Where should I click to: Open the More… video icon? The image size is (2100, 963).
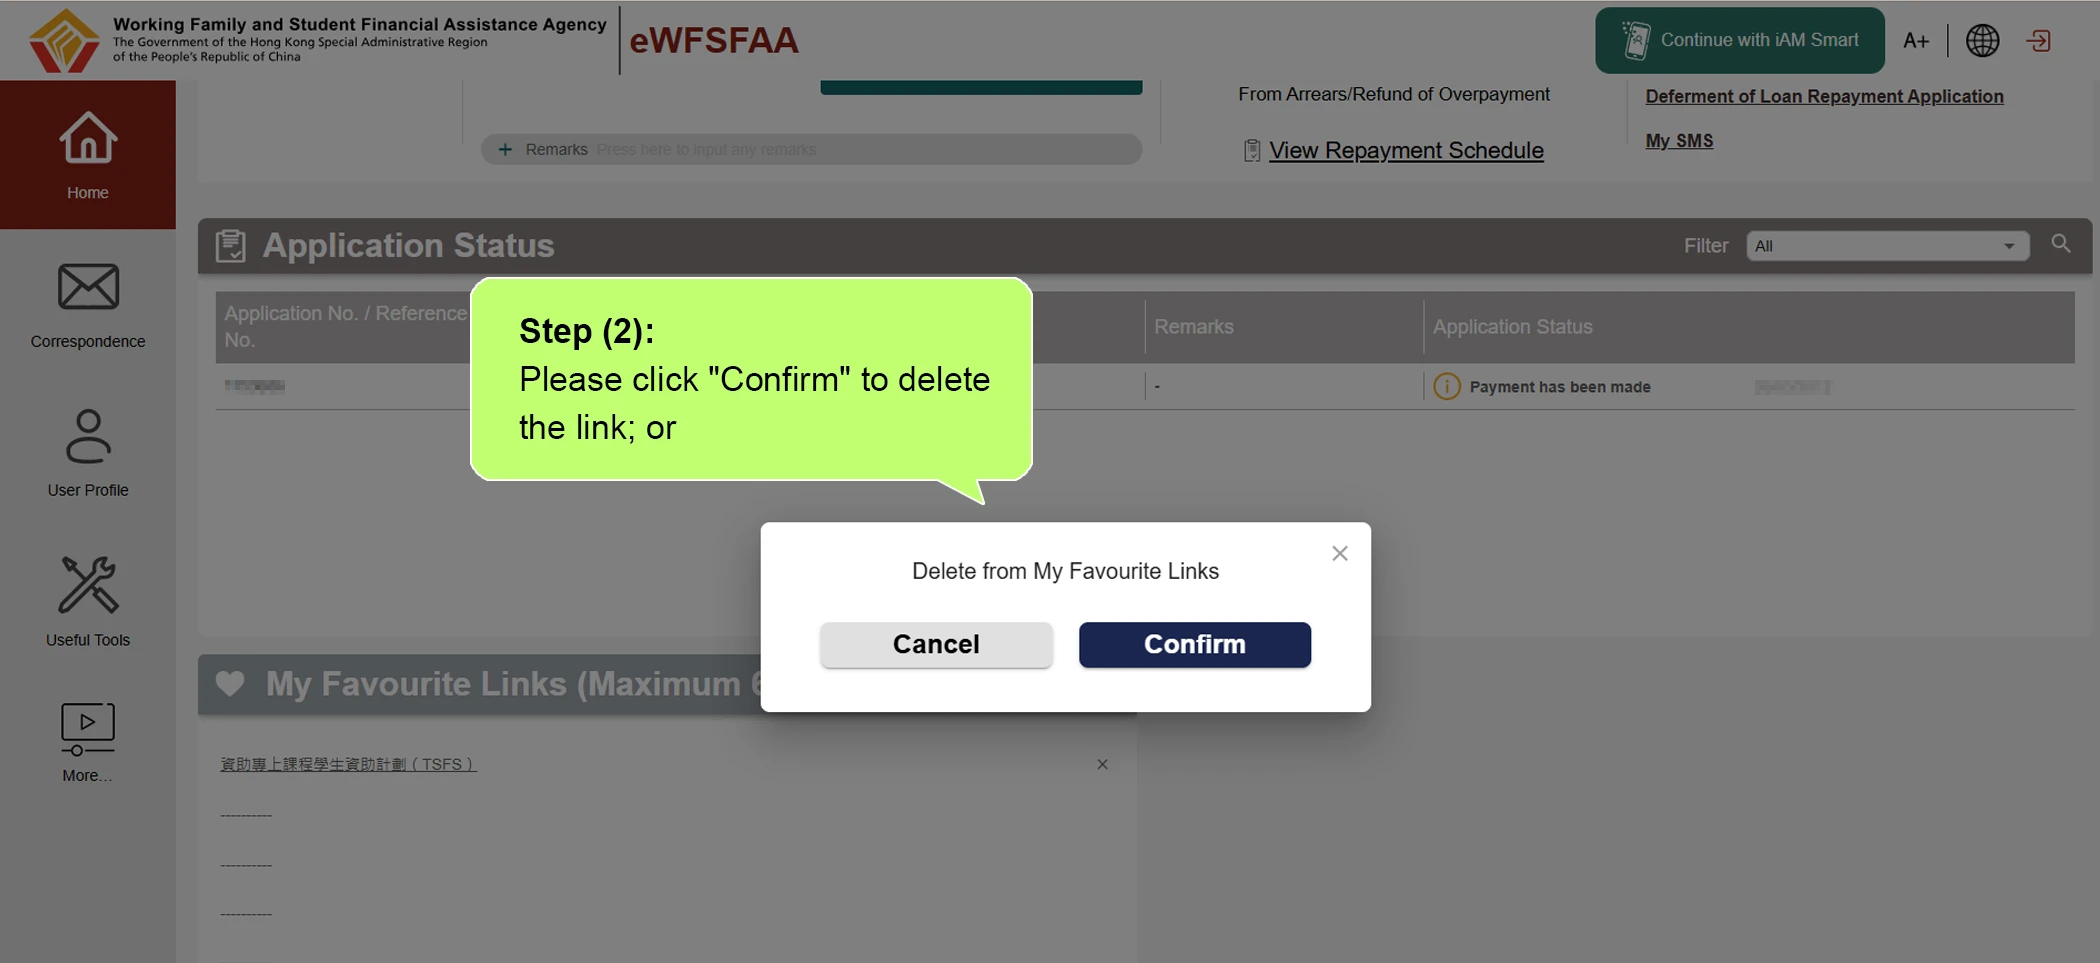(88, 729)
